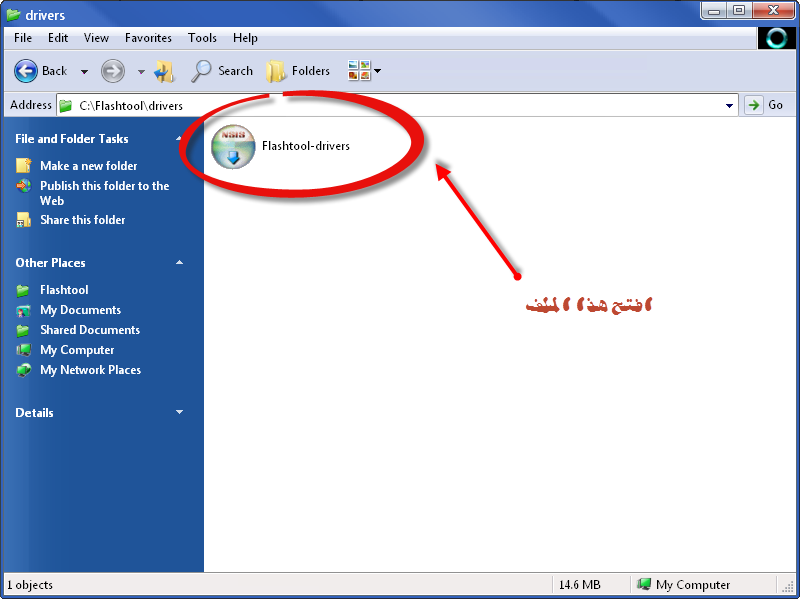Click the My Computer sidebar icon
This screenshot has height=599, width=800.
[x=23, y=350]
